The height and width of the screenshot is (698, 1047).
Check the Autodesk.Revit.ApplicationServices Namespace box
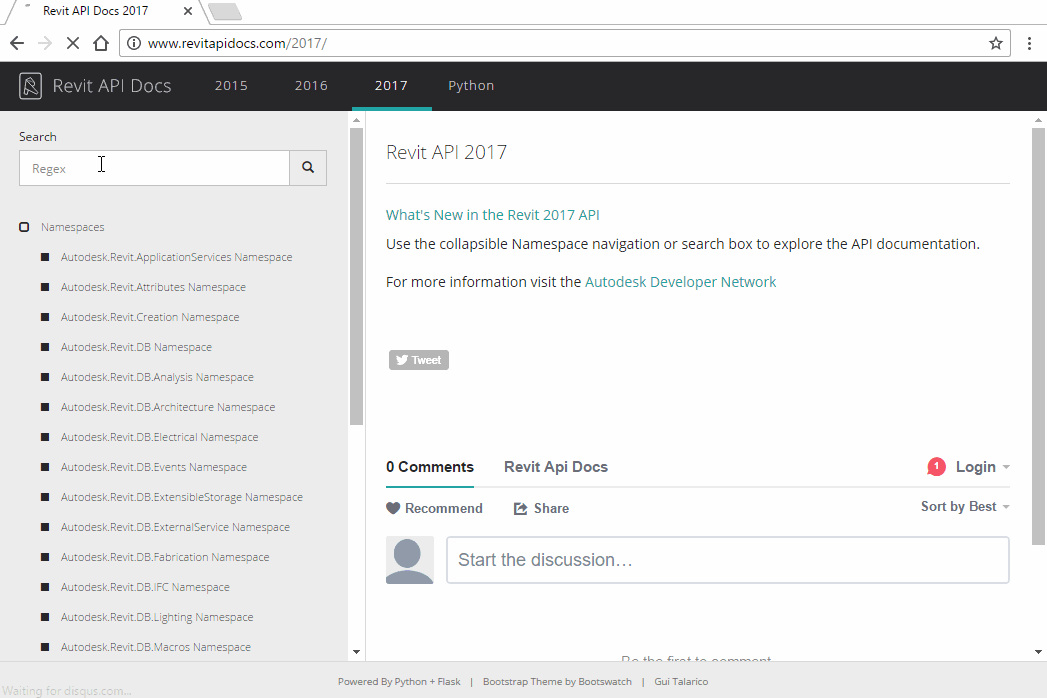tap(44, 257)
